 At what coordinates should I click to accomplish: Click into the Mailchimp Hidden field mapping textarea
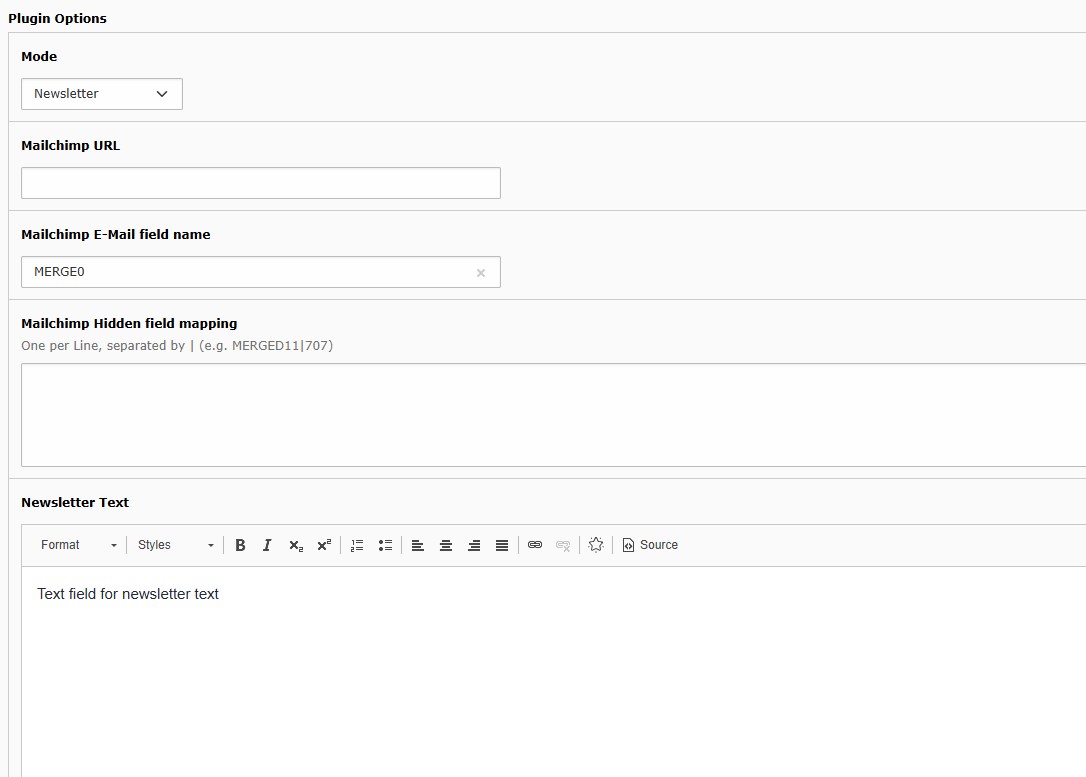point(550,415)
